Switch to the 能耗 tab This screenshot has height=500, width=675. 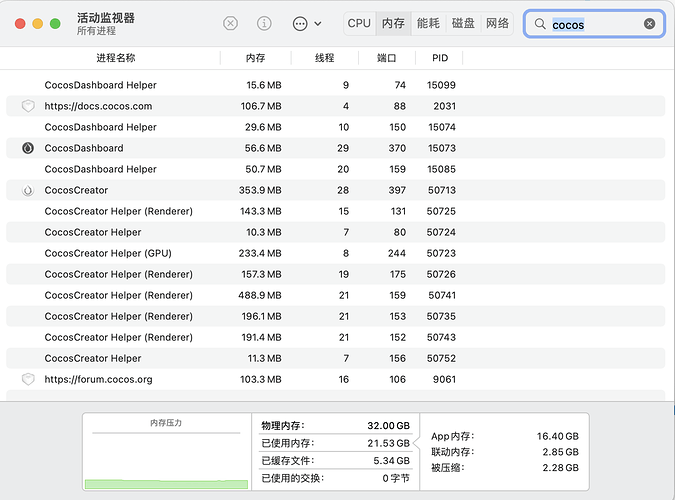tap(428, 23)
